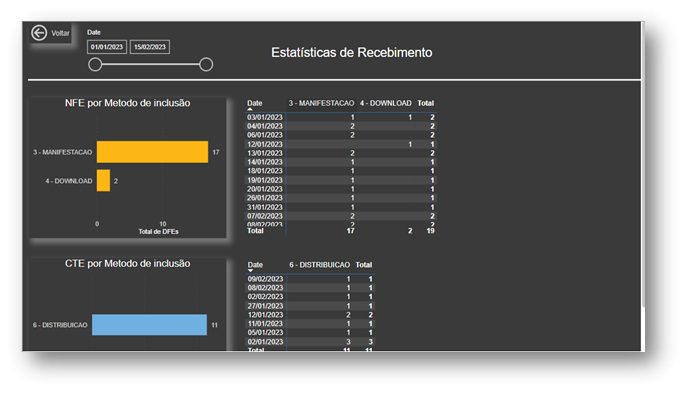Sort NFE table by Date column header
The width and height of the screenshot is (687, 394).
click(255, 103)
